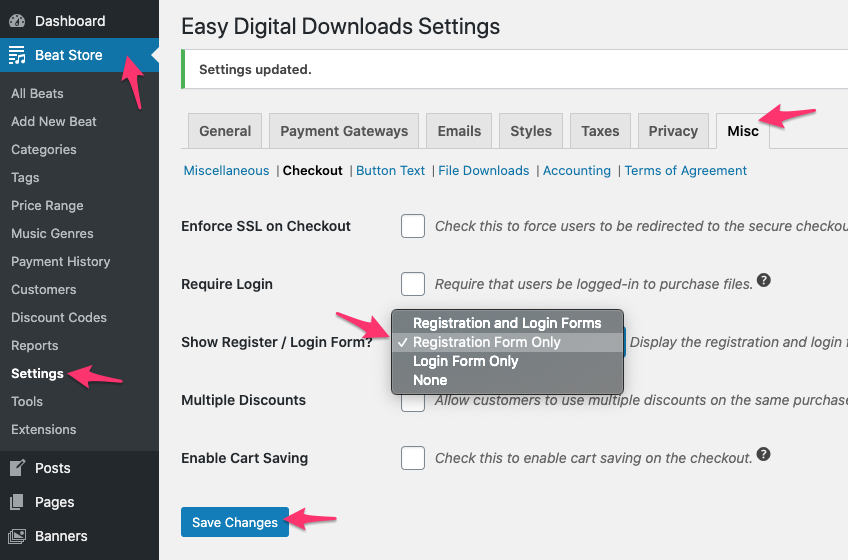Go to Button Text settings link
The height and width of the screenshot is (560, 848).
coord(390,170)
